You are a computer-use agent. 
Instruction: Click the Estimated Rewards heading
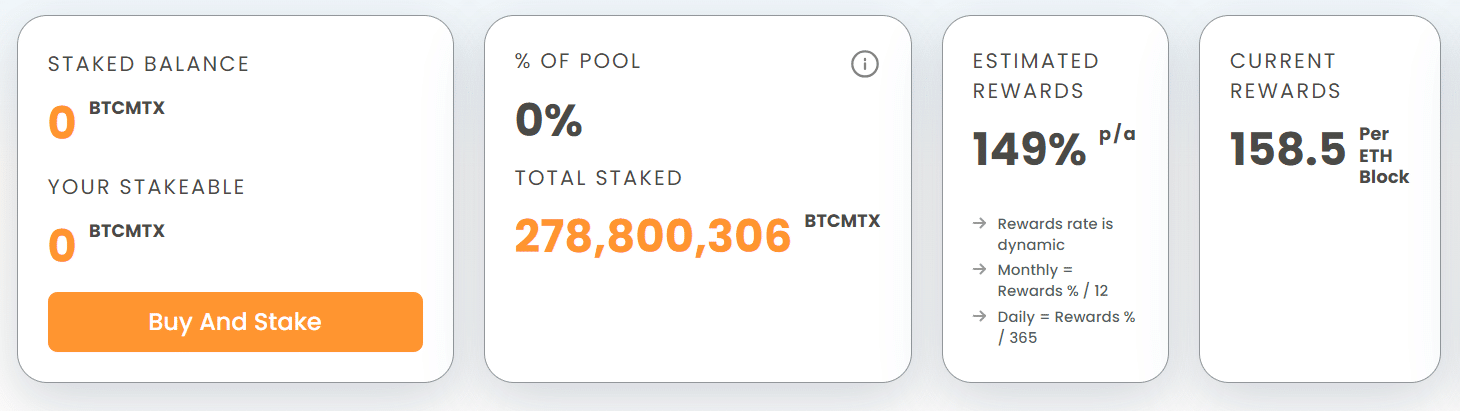[x=1035, y=76]
